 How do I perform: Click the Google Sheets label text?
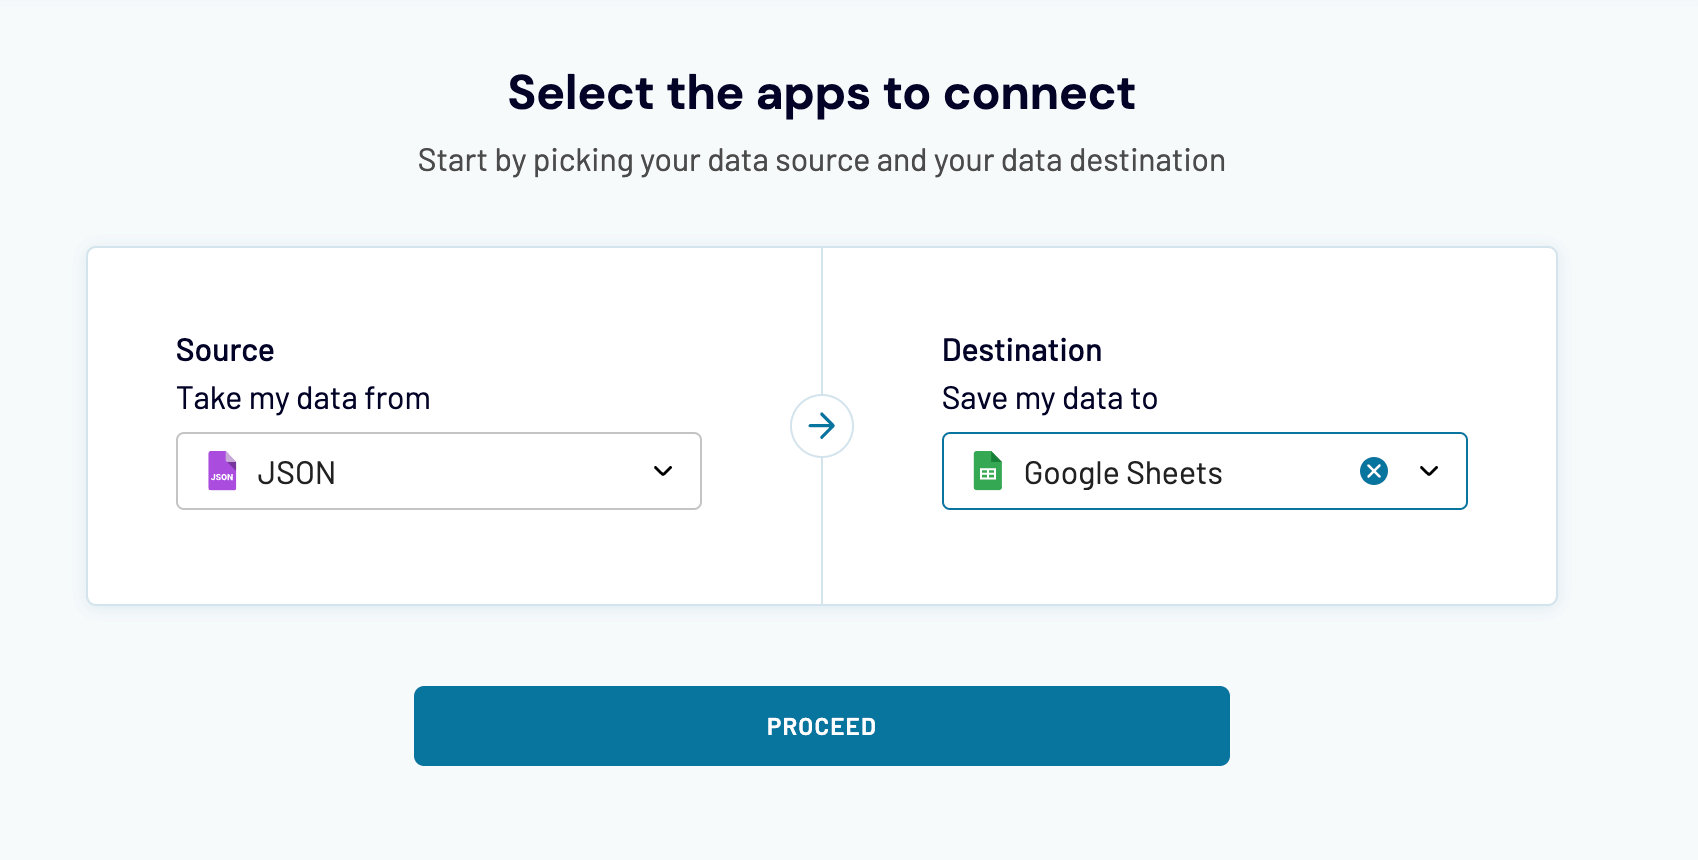[x=1121, y=471]
